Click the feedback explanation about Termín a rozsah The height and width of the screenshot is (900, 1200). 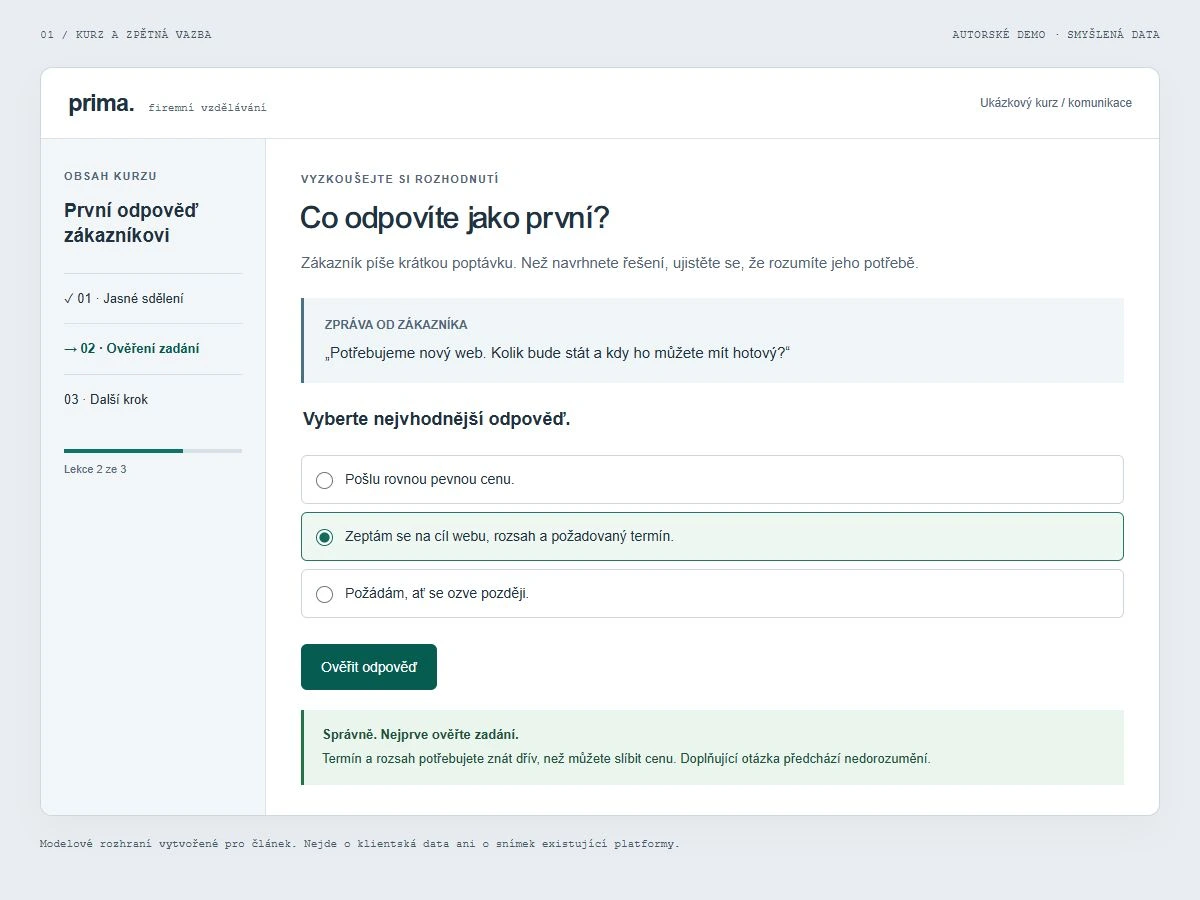(627, 758)
